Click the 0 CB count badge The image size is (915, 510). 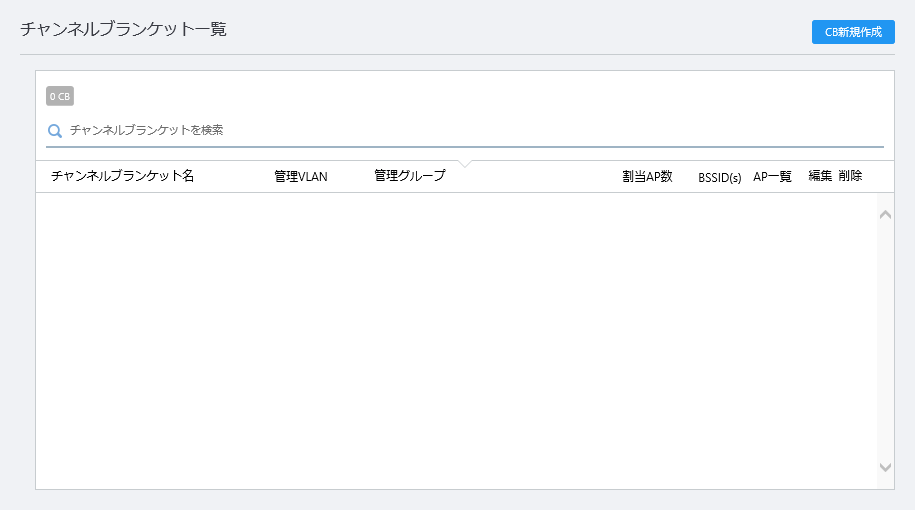(x=60, y=96)
